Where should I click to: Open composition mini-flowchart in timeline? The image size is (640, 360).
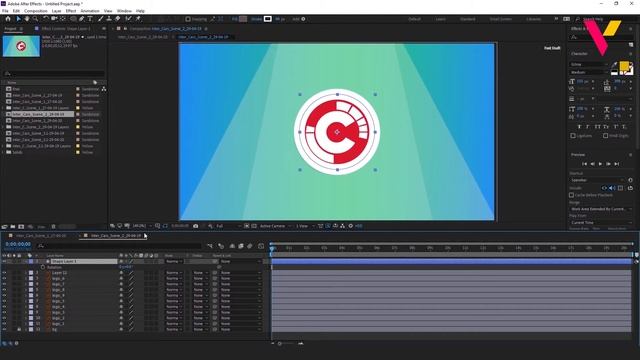click(210, 246)
